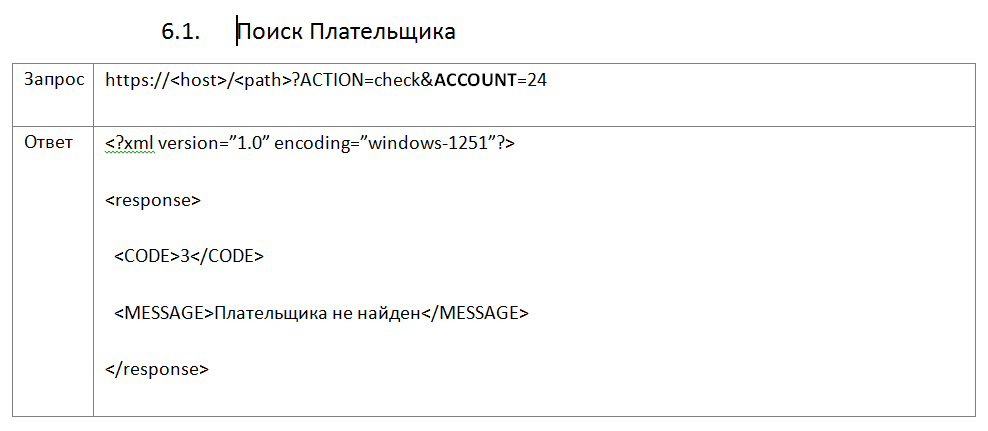Click the heading number 6.1.
The height and width of the screenshot is (431, 988).
181,32
